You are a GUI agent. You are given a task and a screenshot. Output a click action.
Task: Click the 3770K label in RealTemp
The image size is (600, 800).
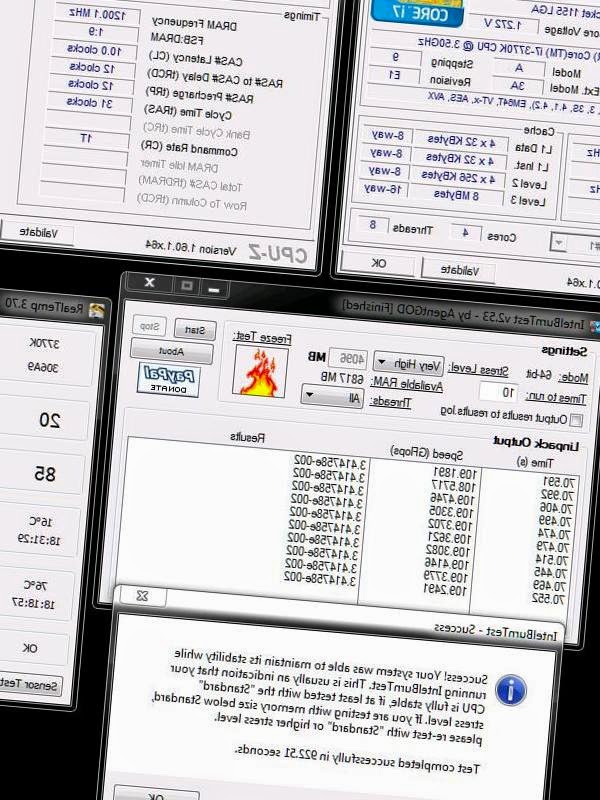[x=44, y=343]
